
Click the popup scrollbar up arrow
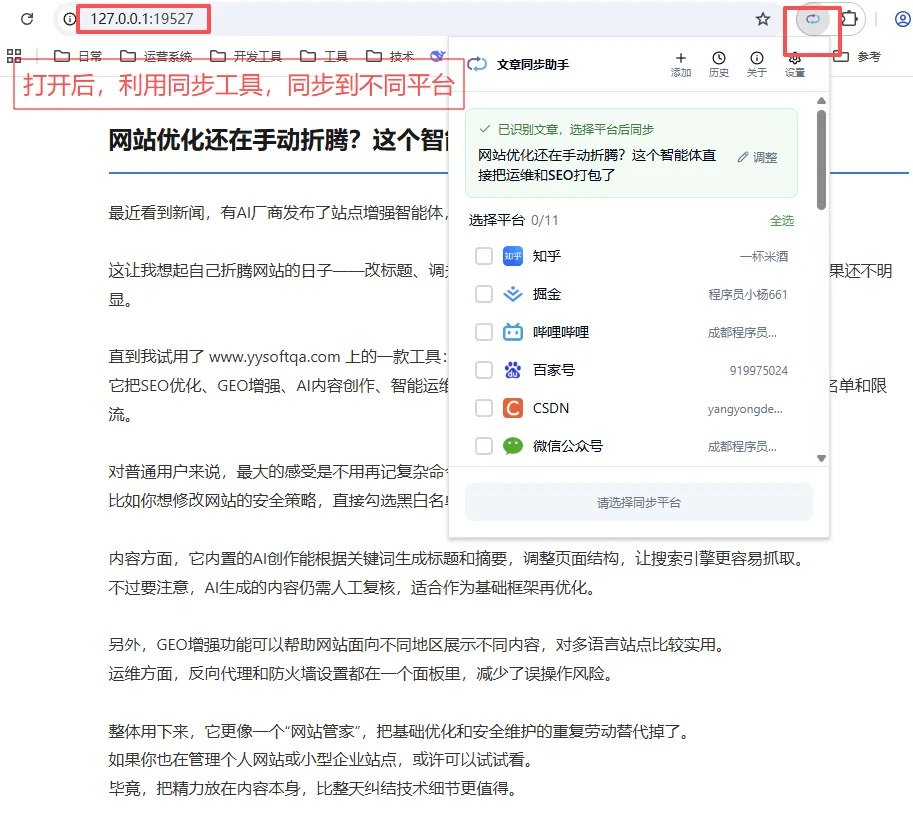point(821,101)
